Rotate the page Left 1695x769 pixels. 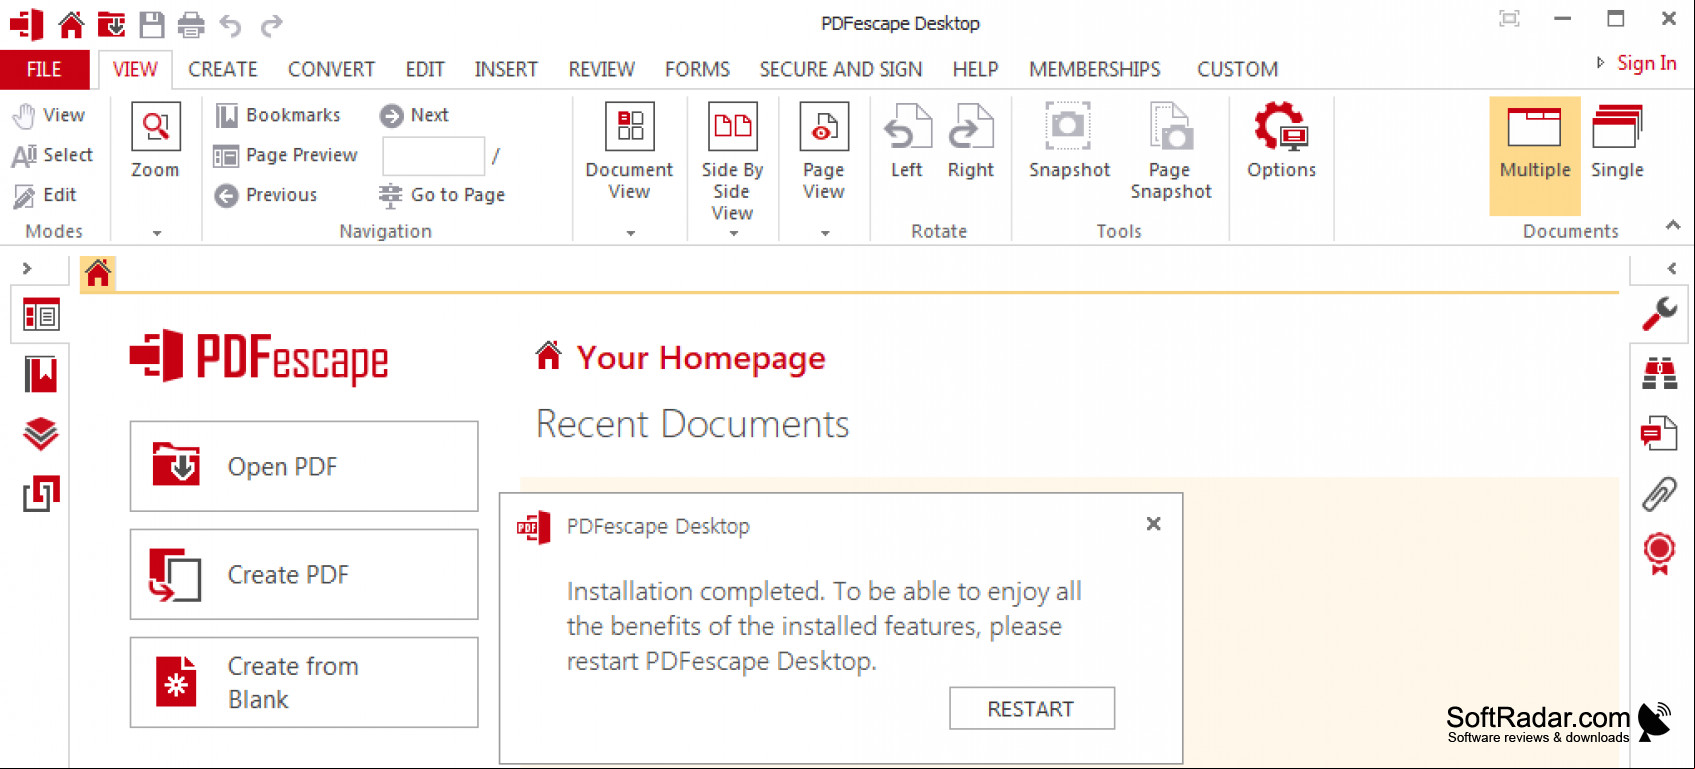(x=907, y=141)
